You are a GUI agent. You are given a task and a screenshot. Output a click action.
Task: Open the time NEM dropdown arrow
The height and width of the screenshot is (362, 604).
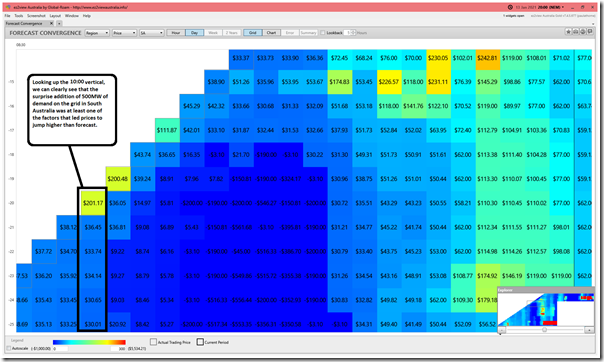tap(563, 7)
